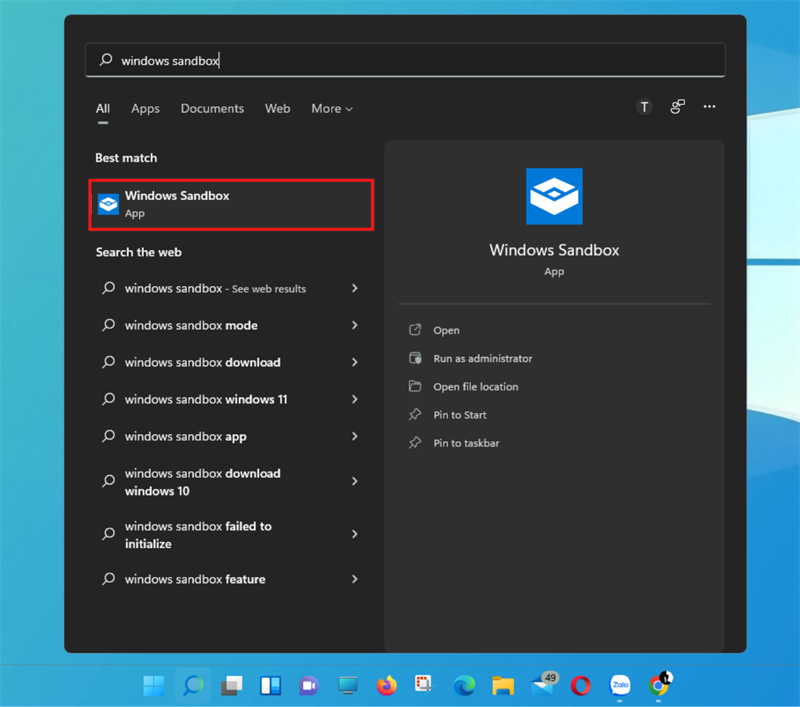
Task: Launch the Chat camera icon in taskbar
Action: (309, 686)
